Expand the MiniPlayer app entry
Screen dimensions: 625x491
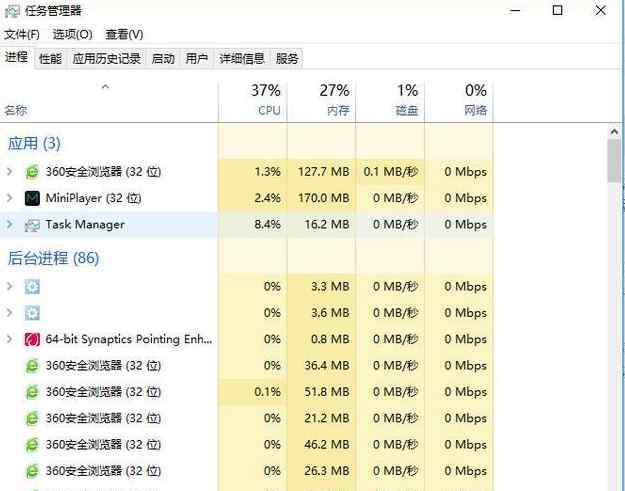click(10, 198)
